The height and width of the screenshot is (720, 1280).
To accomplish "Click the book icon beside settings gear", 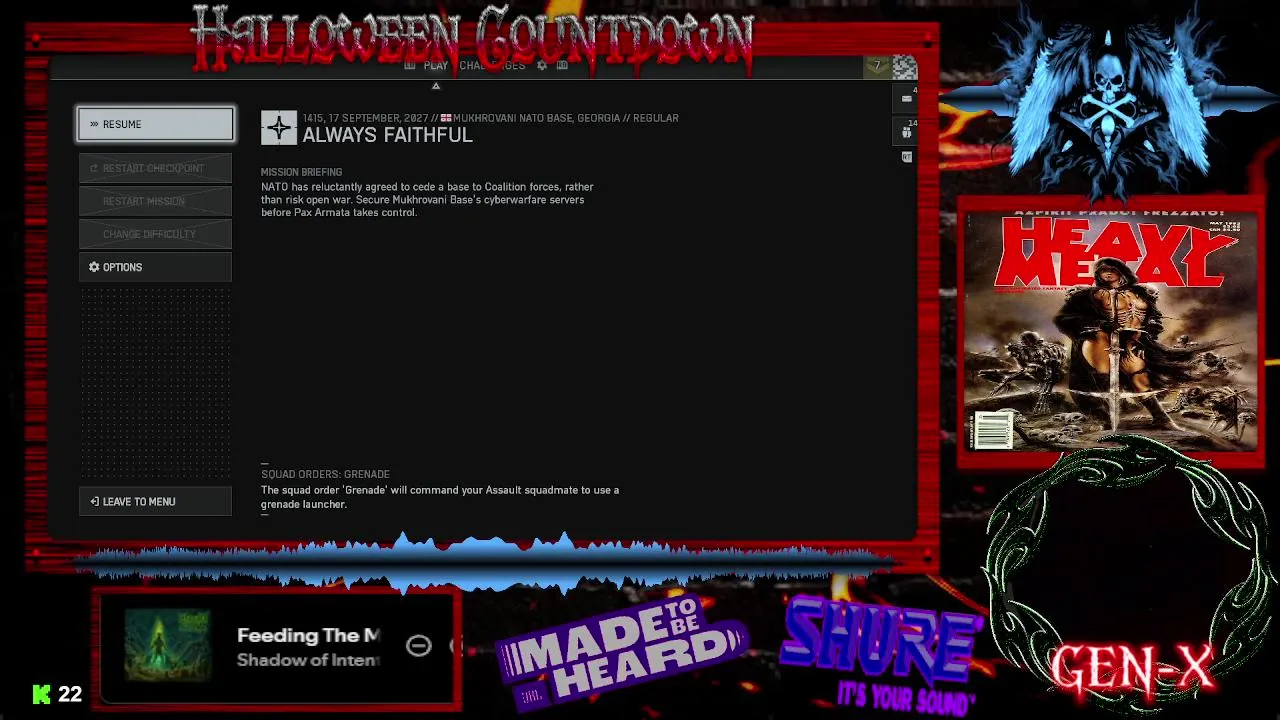I will tap(562, 66).
